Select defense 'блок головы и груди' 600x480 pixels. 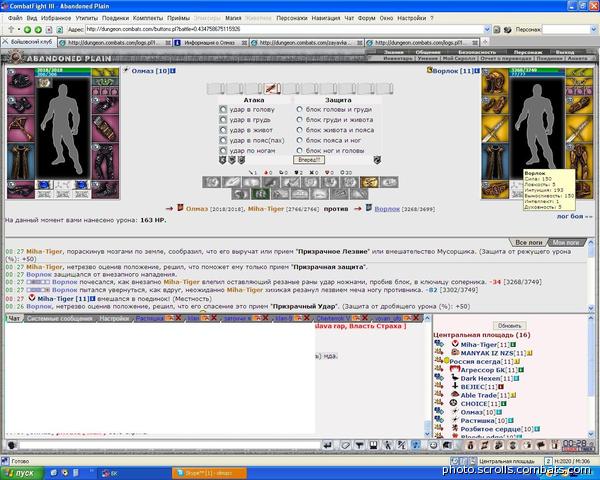pyautogui.click(x=300, y=109)
